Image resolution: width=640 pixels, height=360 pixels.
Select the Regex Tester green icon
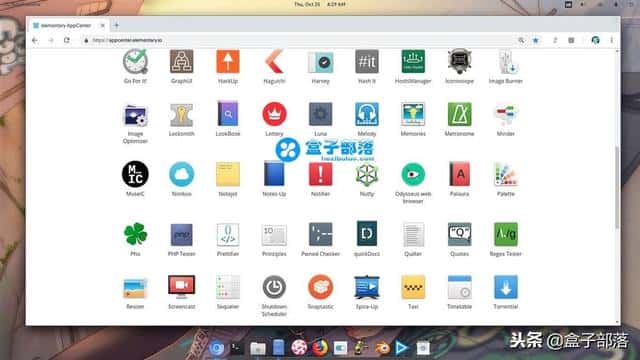click(x=506, y=234)
